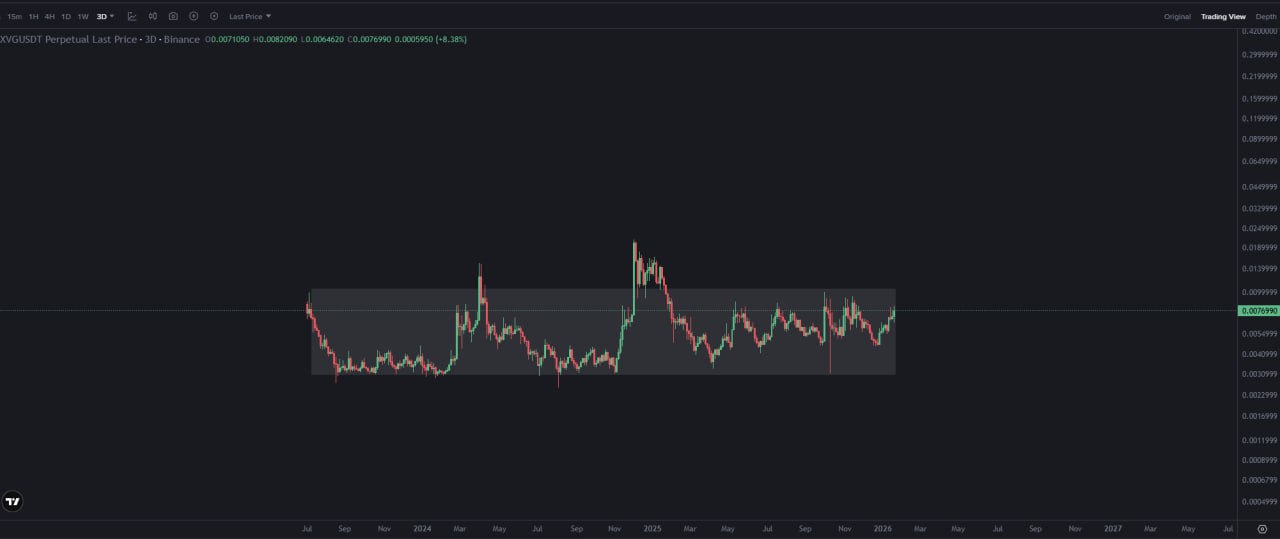Image resolution: width=1280 pixels, height=539 pixels.
Task: Switch to the Original chart tab
Action: 1177,16
